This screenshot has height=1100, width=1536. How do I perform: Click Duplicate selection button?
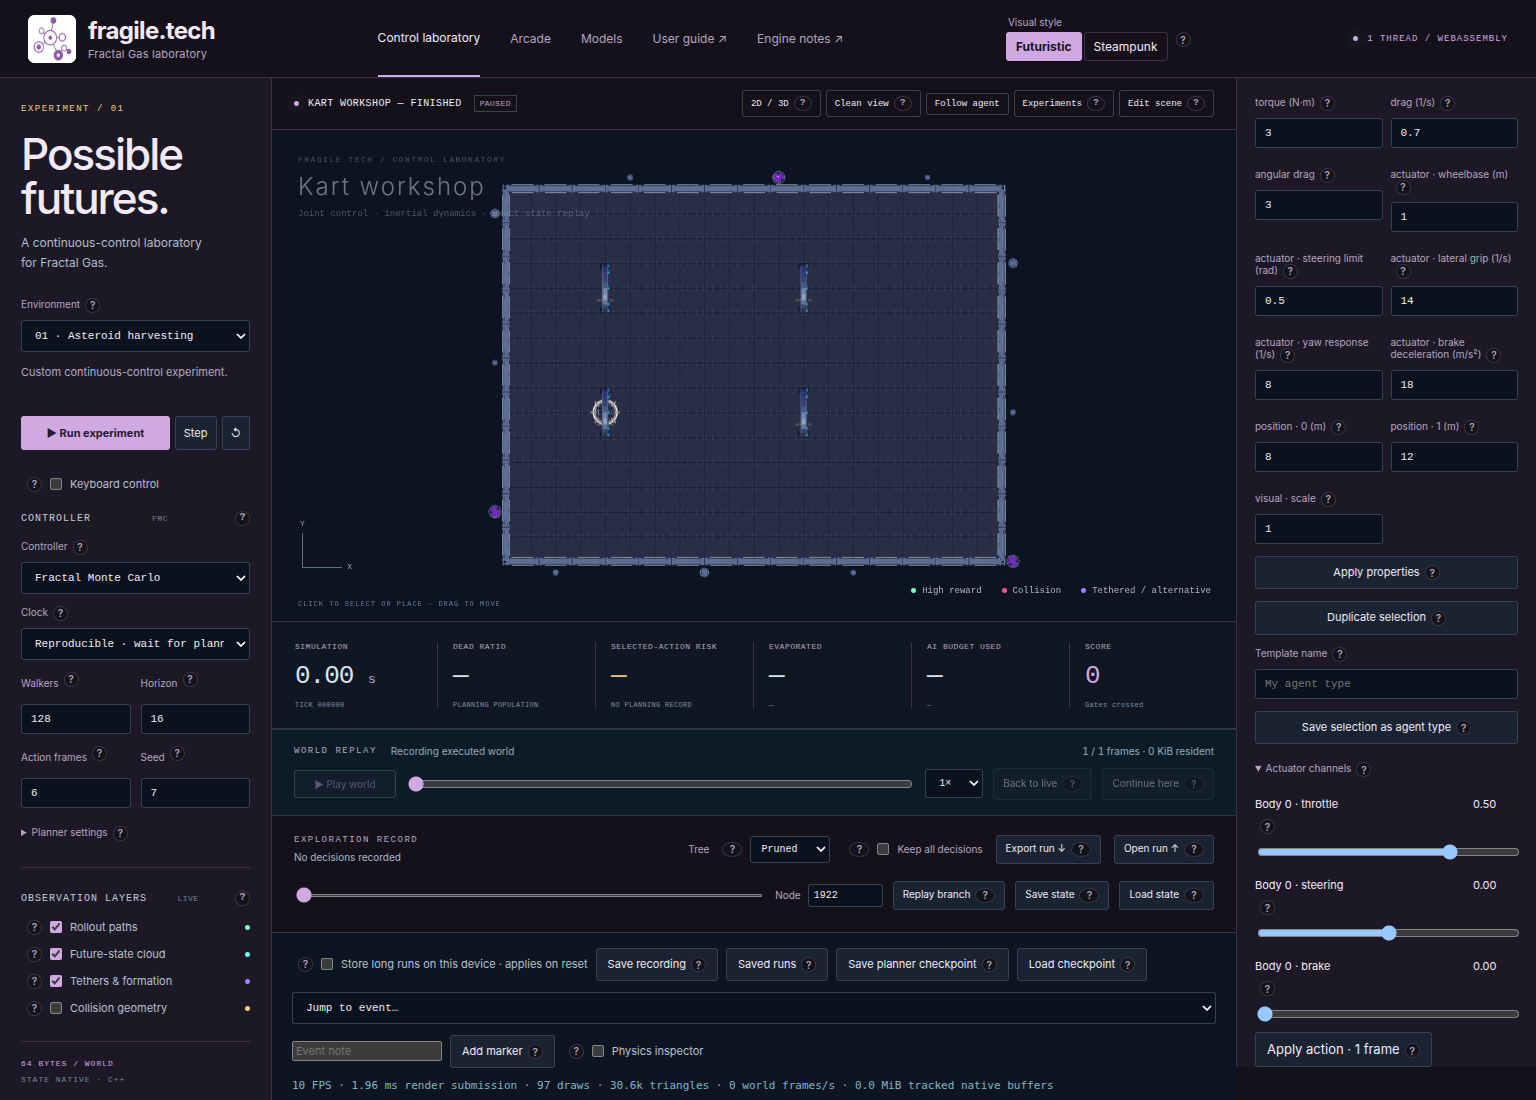click(x=1386, y=618)
